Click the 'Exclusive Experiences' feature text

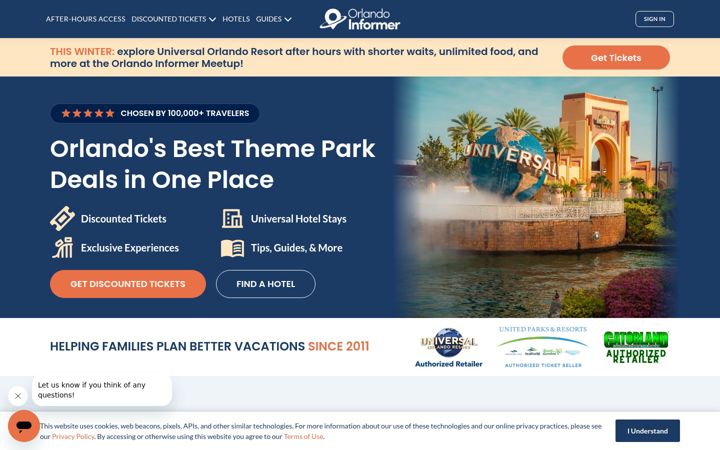coord(130,248)
